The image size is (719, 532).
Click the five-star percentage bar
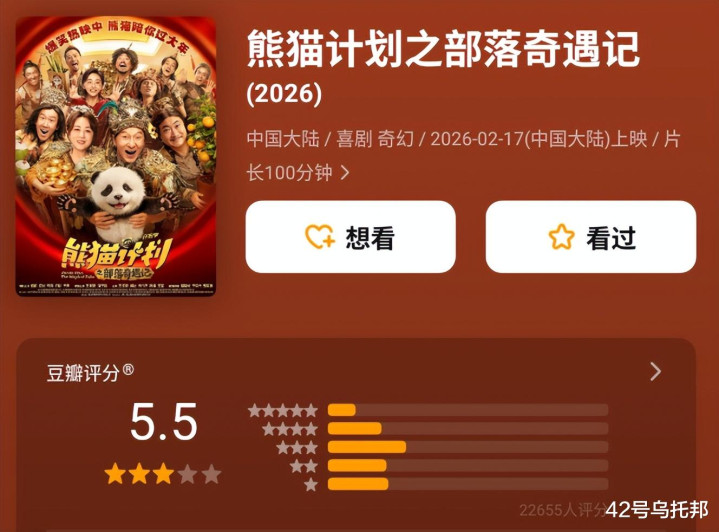(x=468, y=410)
